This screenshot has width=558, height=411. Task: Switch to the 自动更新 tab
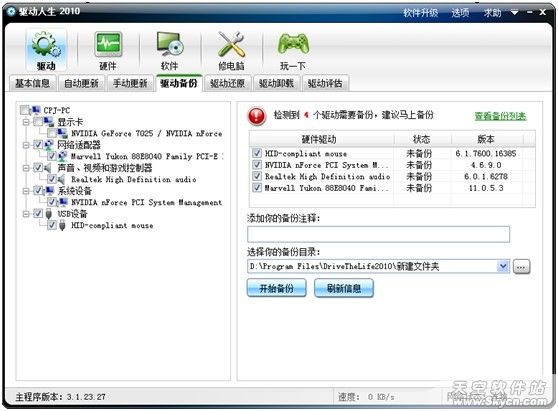coord(81,83)
